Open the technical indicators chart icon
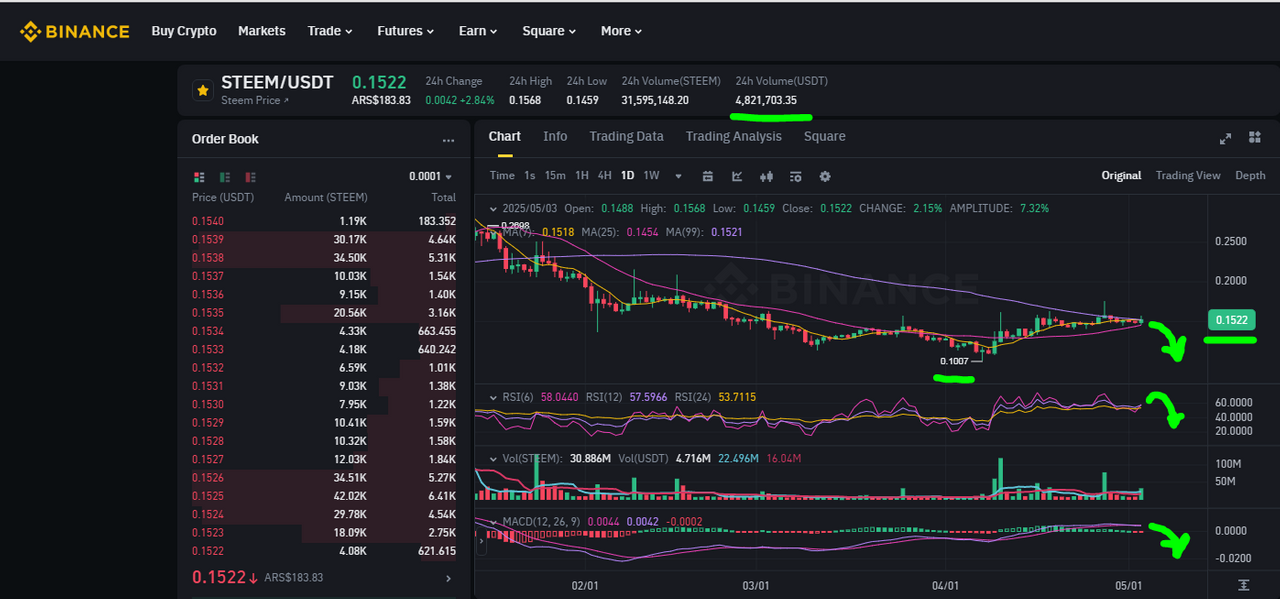The height and width of the screenshot is (599, 1280). tap(737, 176)
